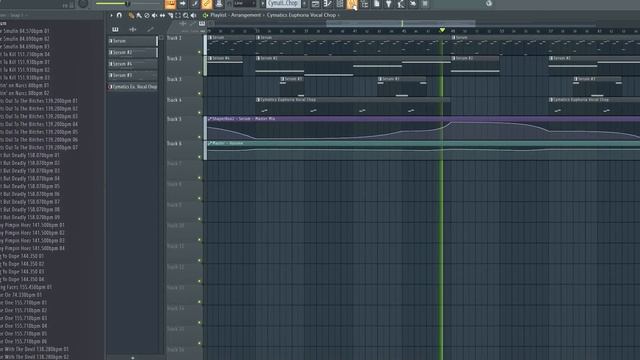
Task: Mute Track 8 with its green dot
Action: [x=200, y=198]
